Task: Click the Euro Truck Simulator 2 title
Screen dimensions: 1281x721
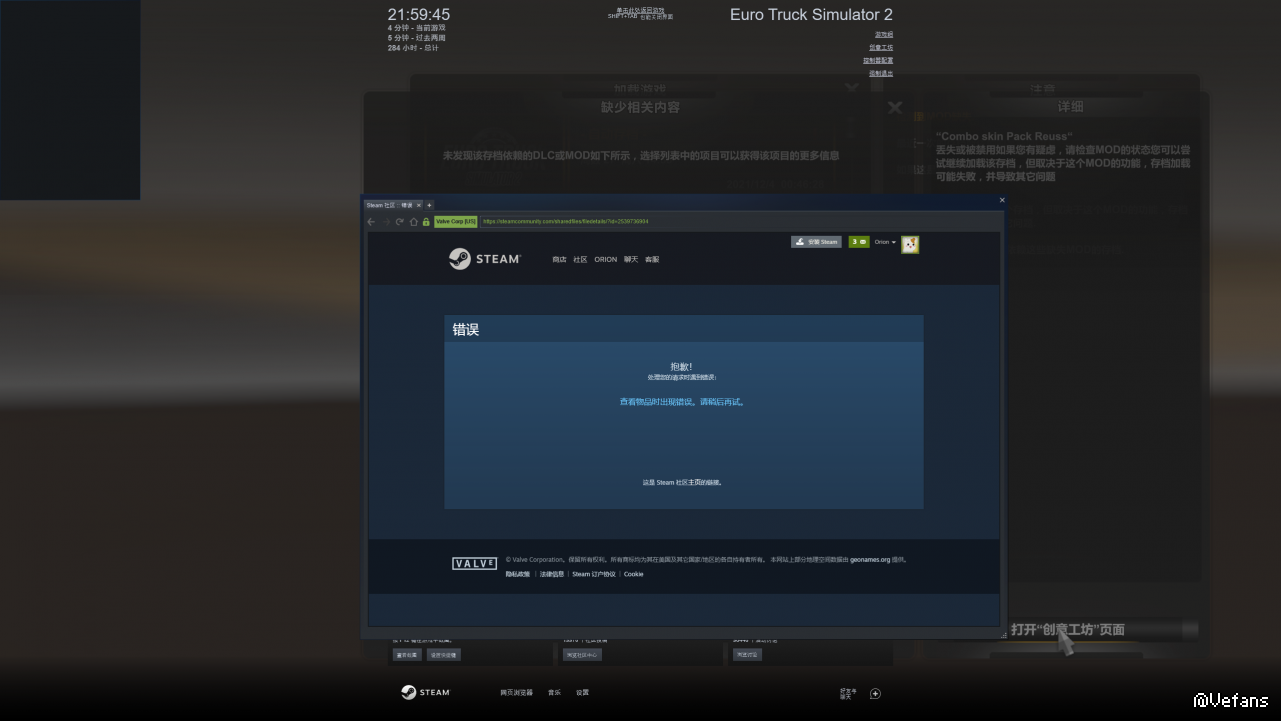Action: [x=811, y=15]
